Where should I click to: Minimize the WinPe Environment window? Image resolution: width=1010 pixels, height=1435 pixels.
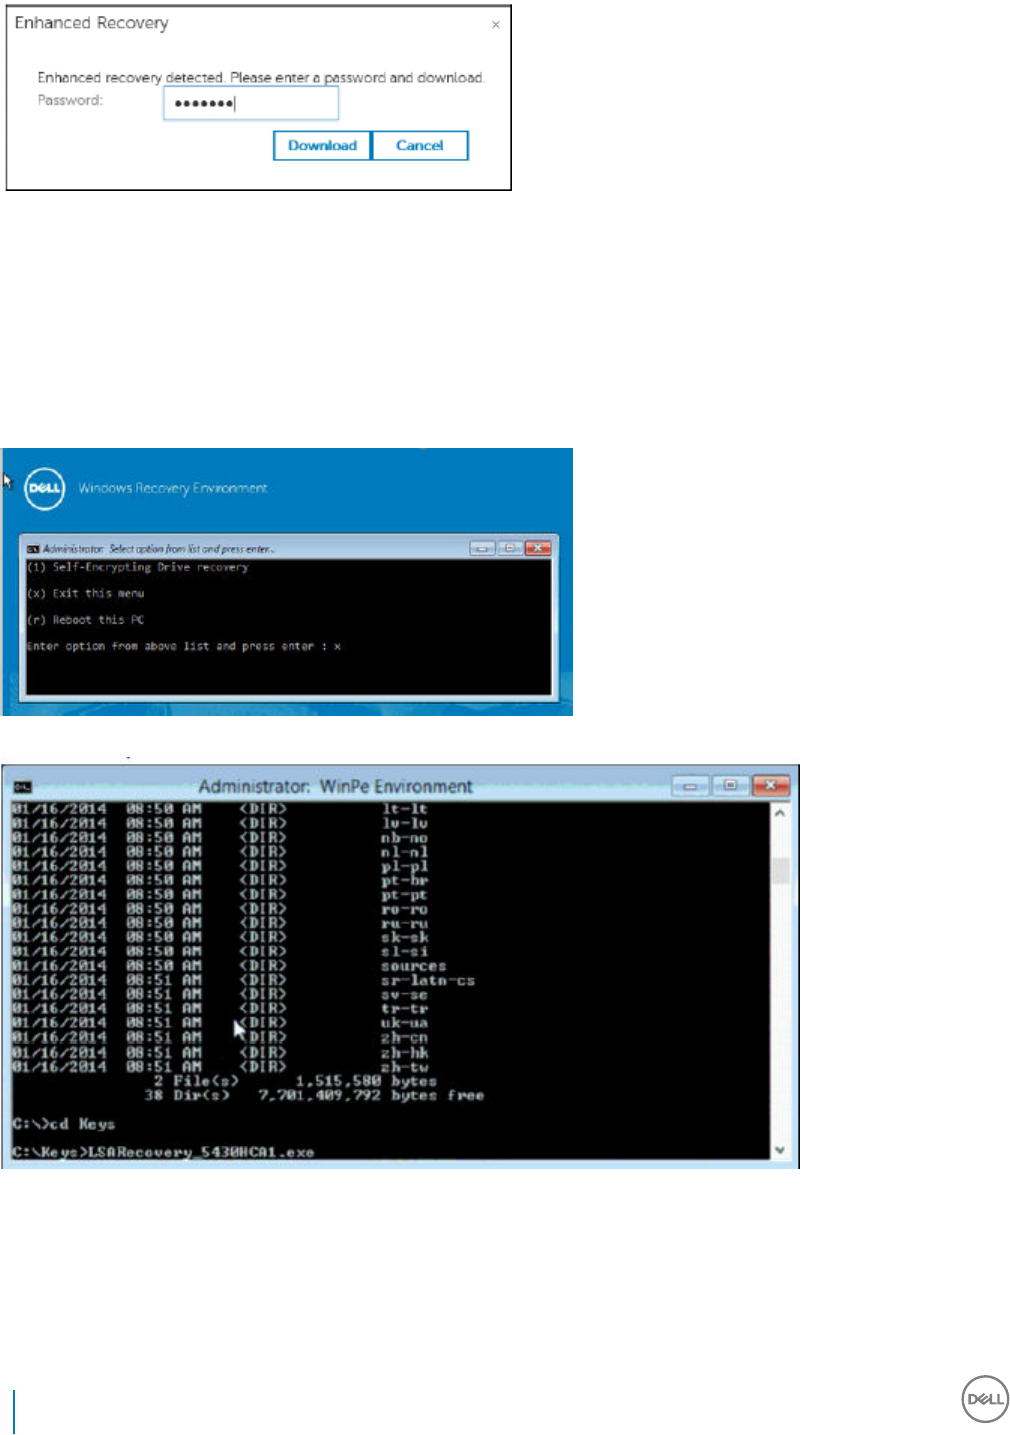tap(690, 786)
